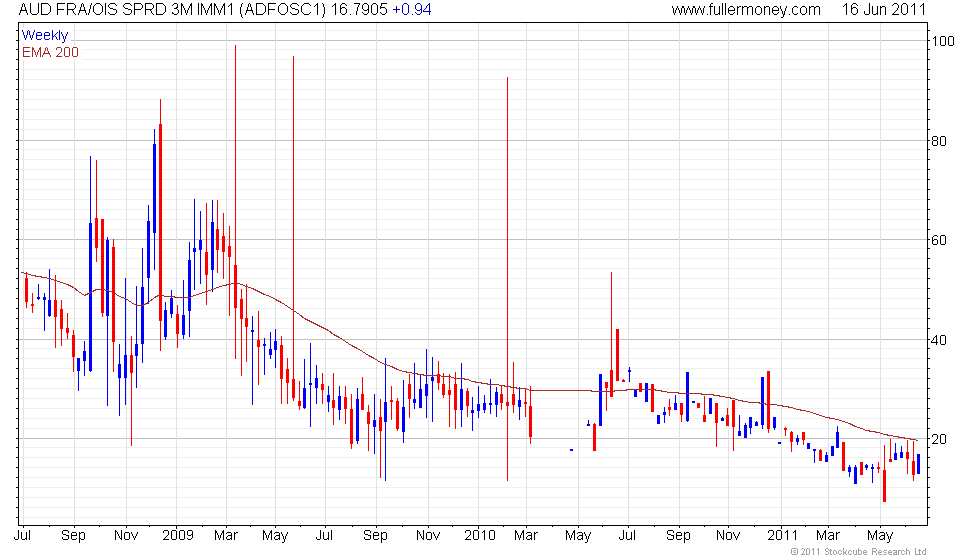Screen dimensions: 980x560
Task: Click the 60 level on price axis
Action: pos(940,240)
